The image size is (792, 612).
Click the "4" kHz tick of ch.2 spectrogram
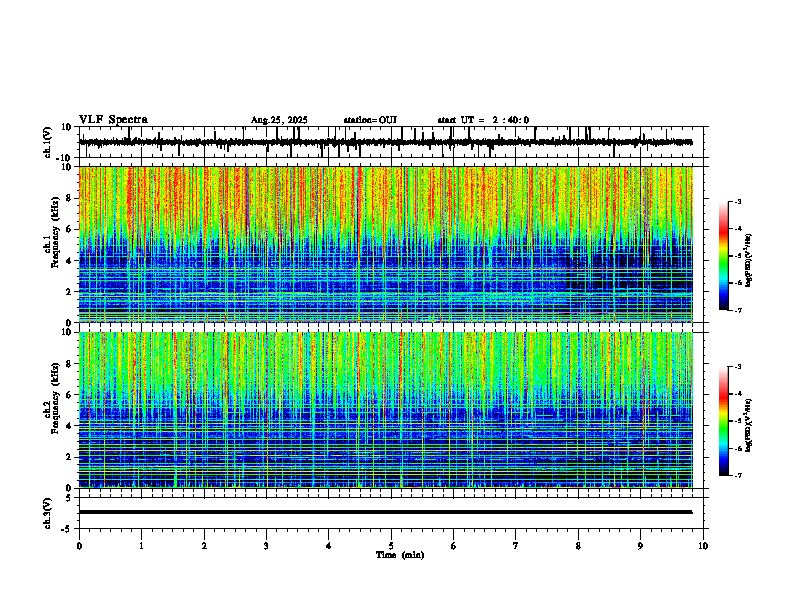(70, 426)
